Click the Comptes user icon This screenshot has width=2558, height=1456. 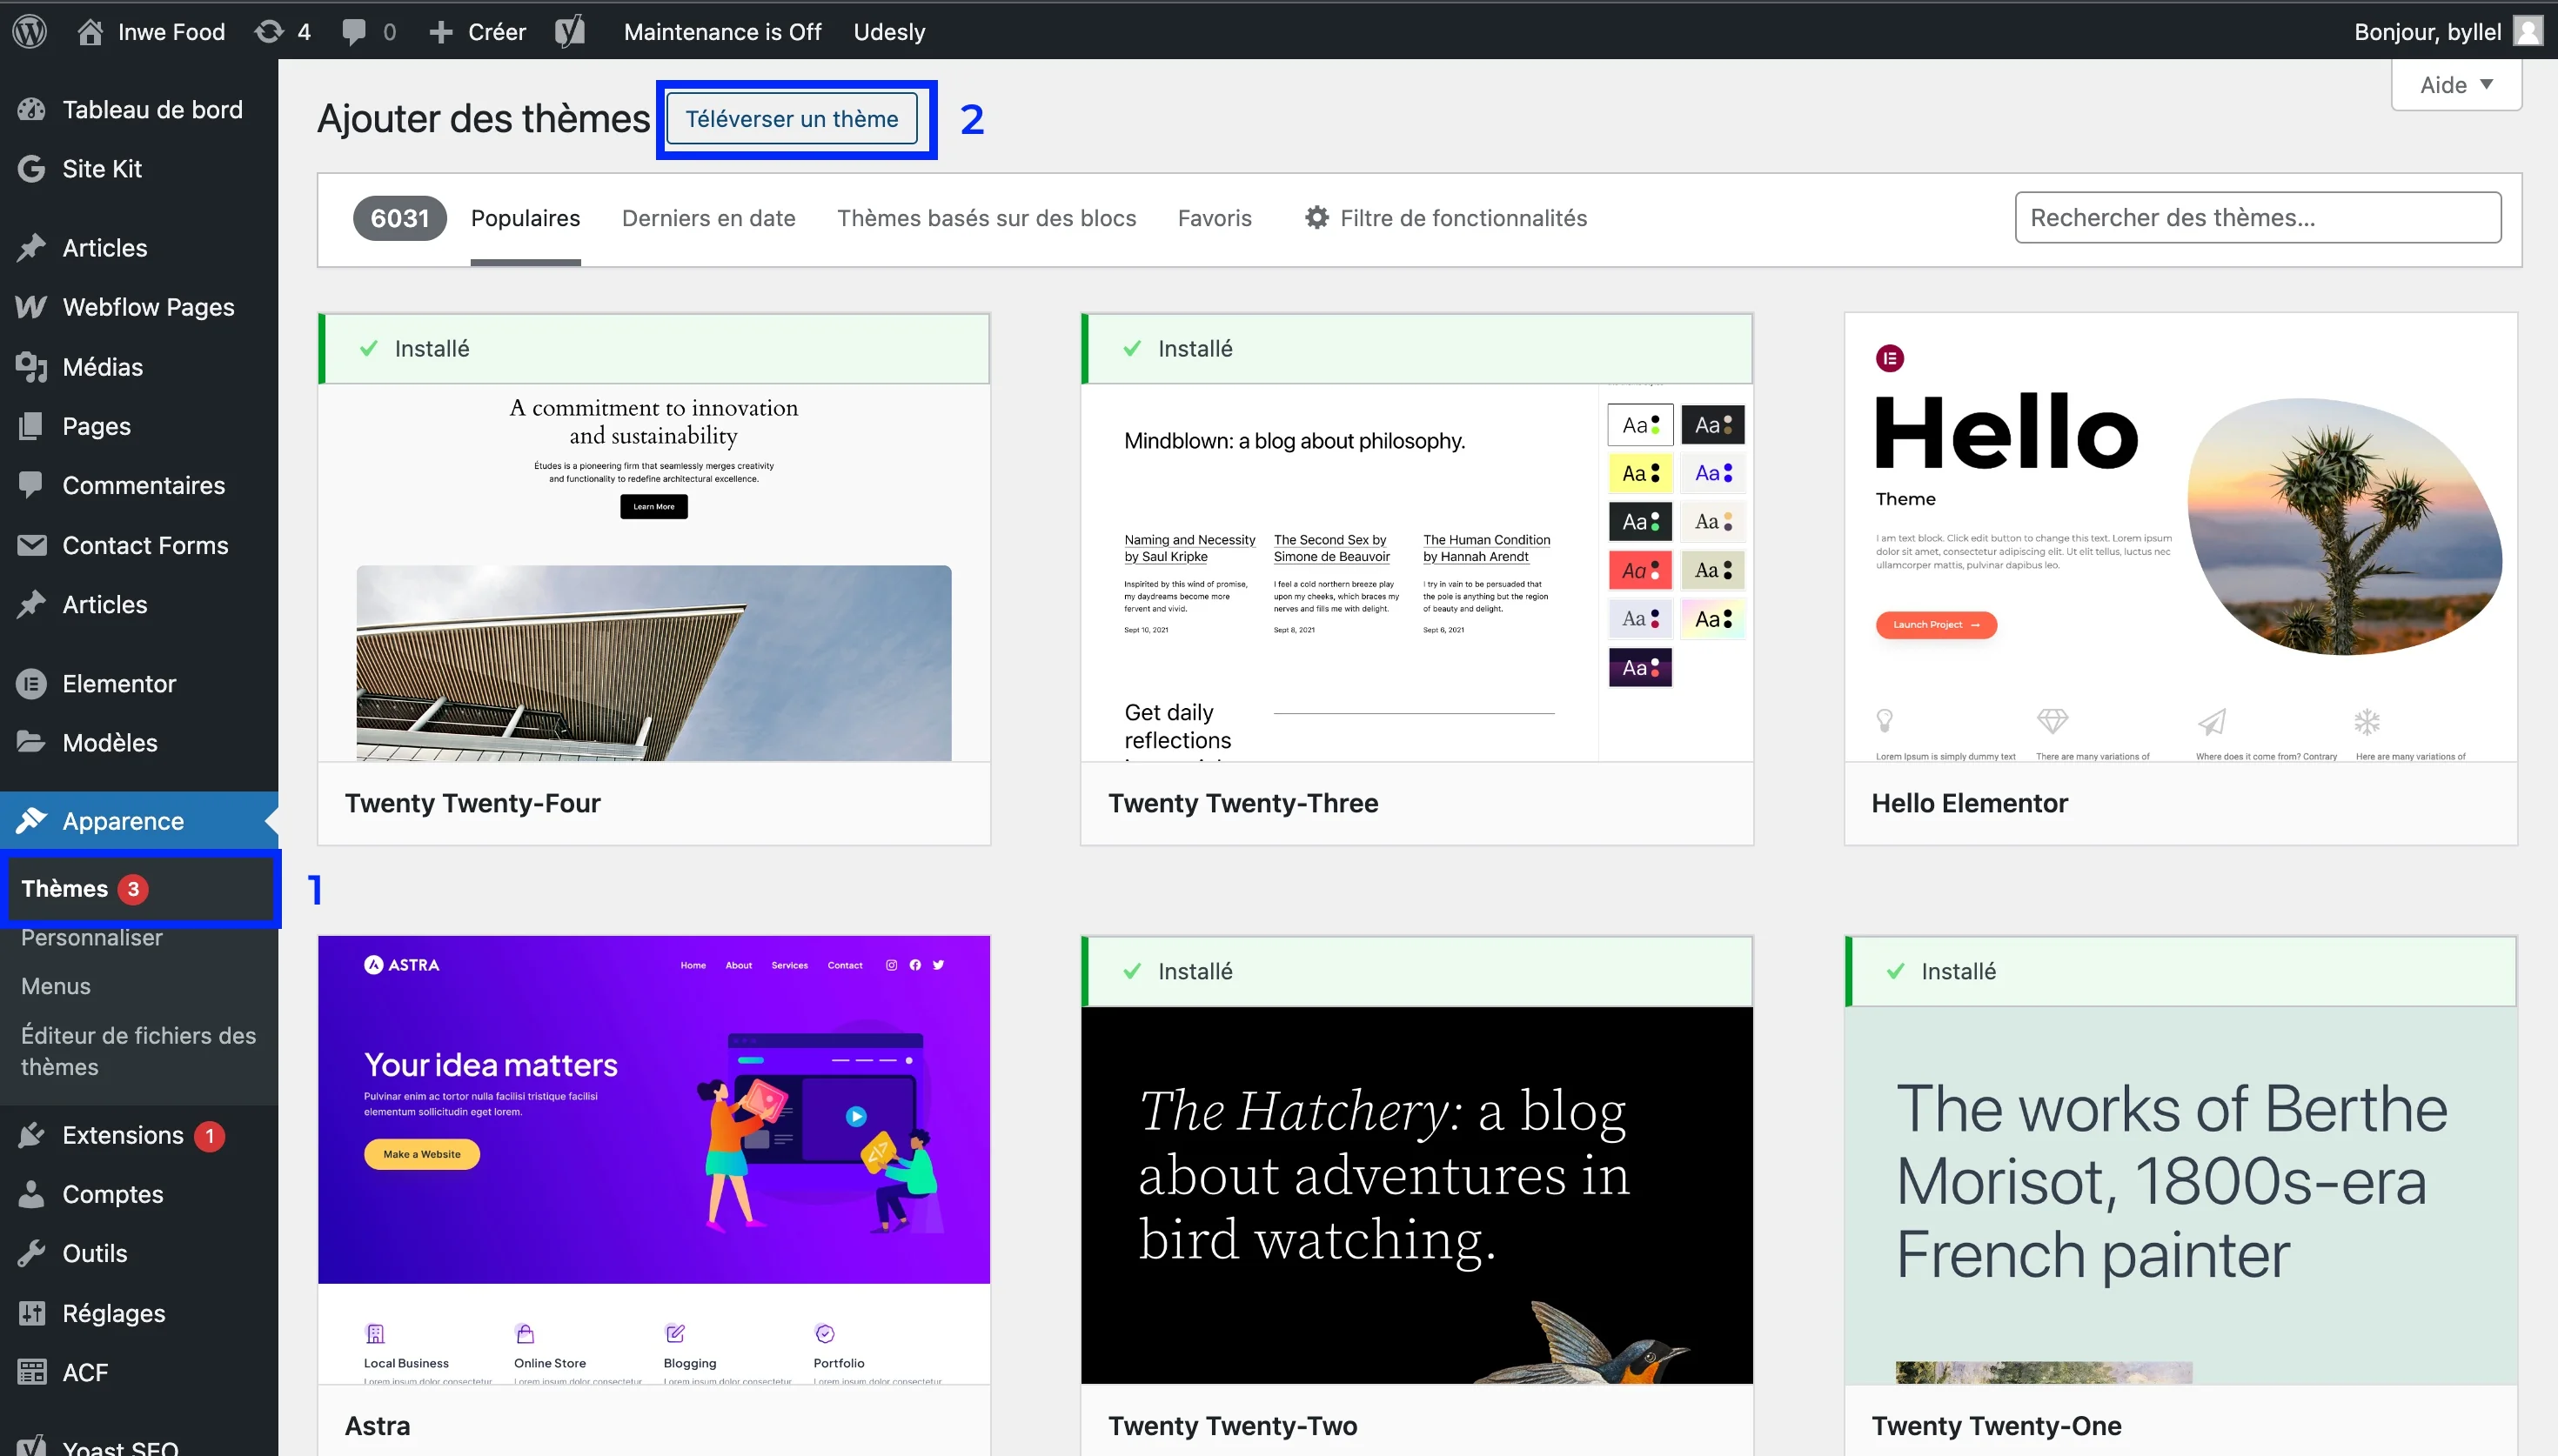(31, 1194)
